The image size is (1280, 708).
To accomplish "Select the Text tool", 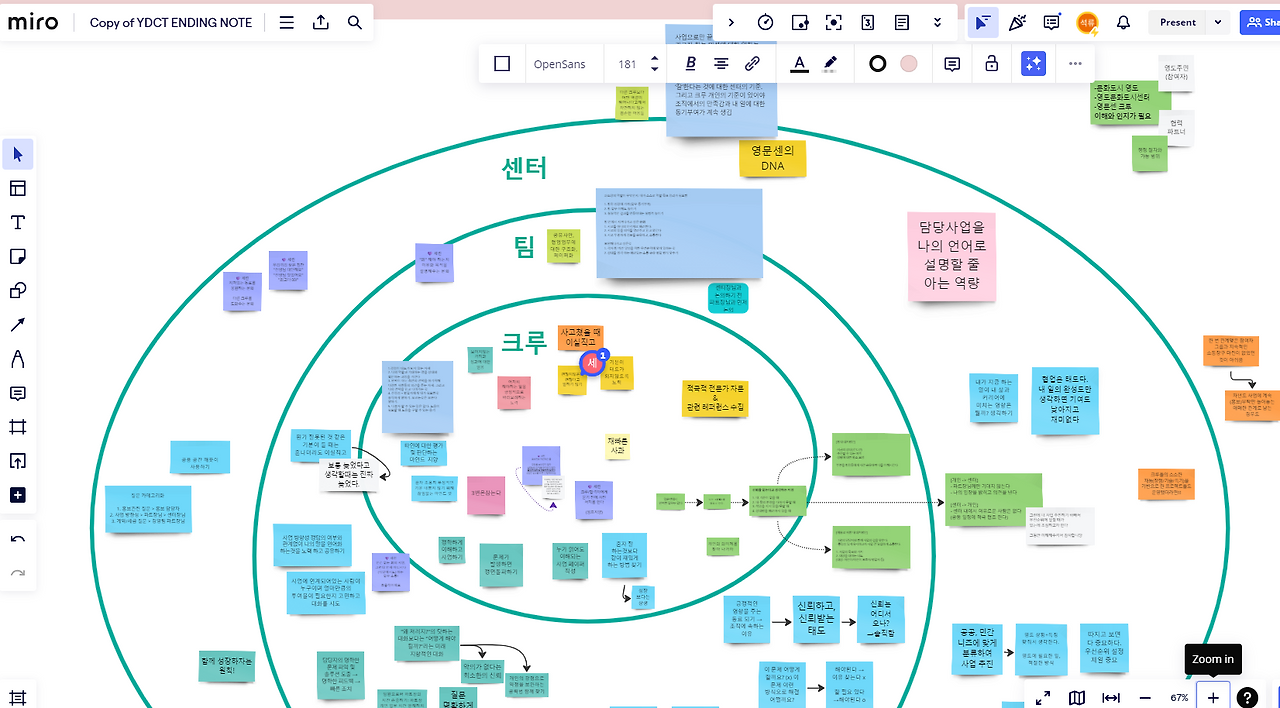I will pos(17,222).
